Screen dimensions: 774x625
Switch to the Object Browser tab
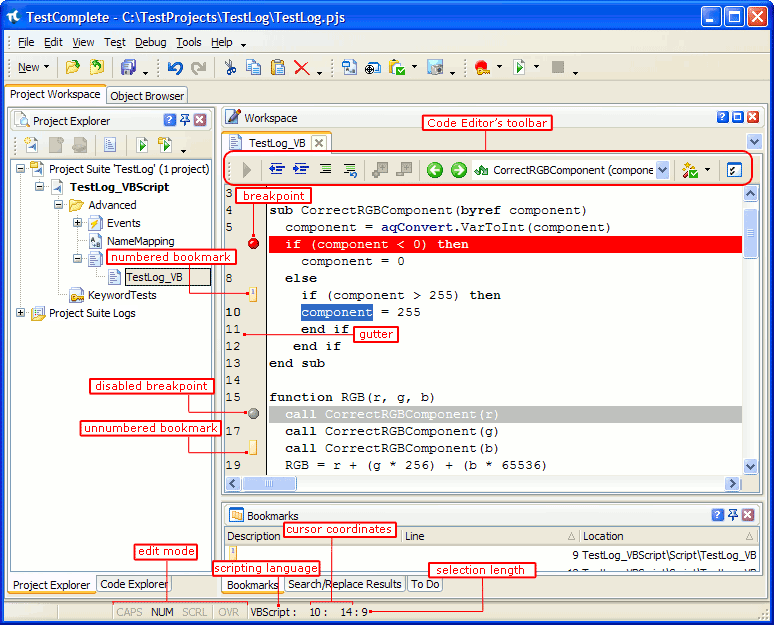click(147, 96)
